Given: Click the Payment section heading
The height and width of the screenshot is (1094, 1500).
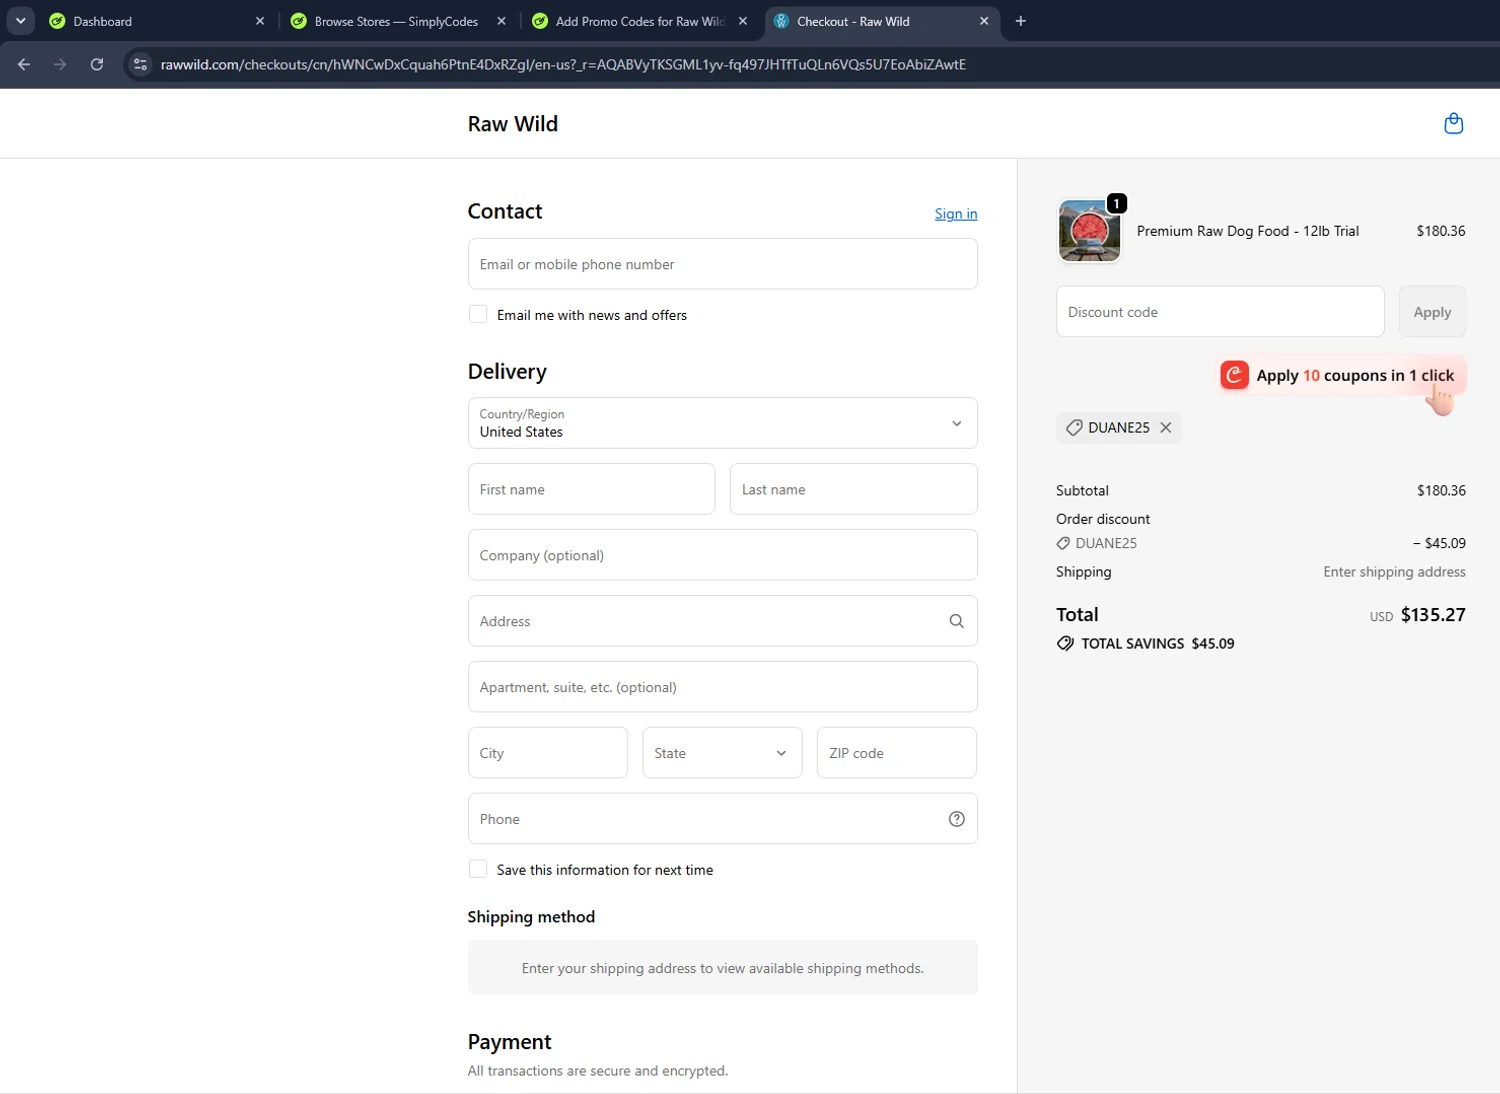Looking at the screenshot, I should pos(509,1042).
